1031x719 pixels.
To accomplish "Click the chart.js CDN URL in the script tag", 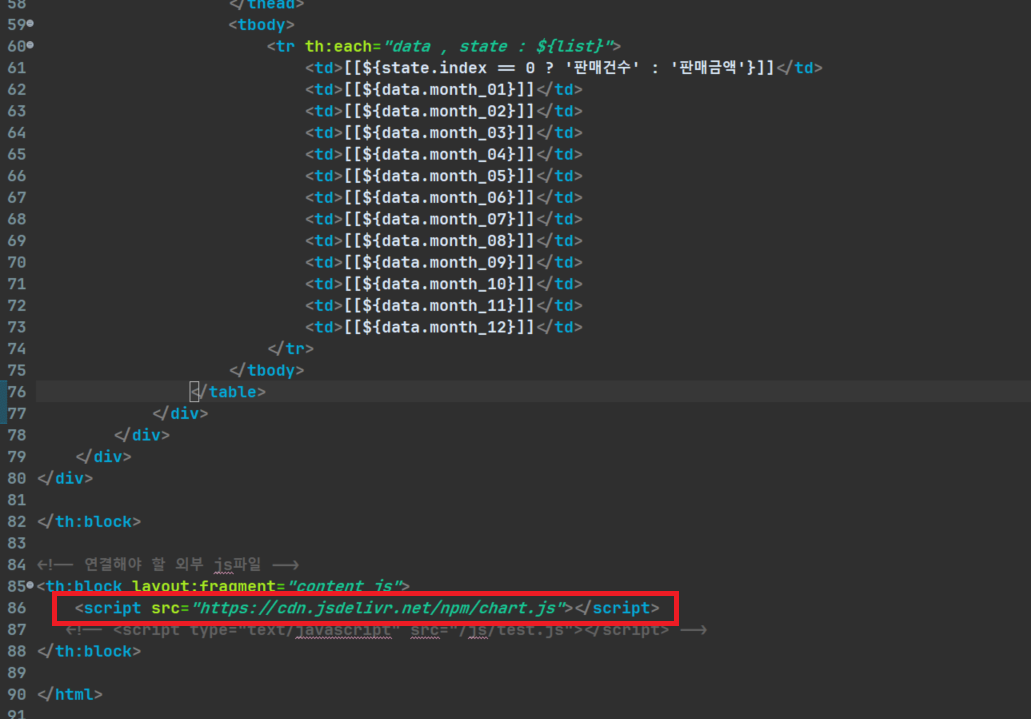I will 377,608.
